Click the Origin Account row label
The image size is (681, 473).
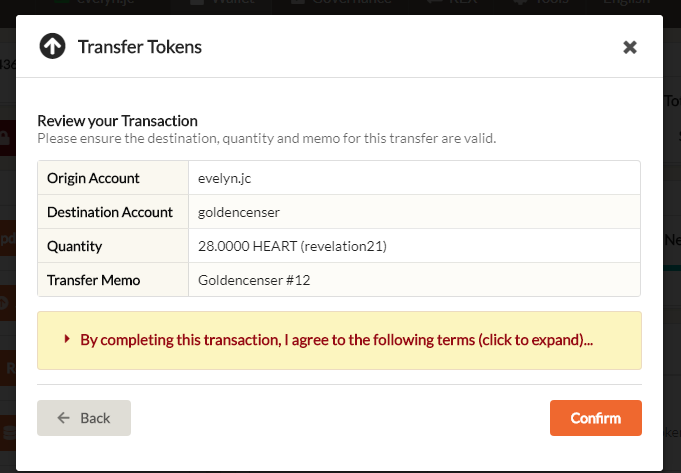click(93, 178)
